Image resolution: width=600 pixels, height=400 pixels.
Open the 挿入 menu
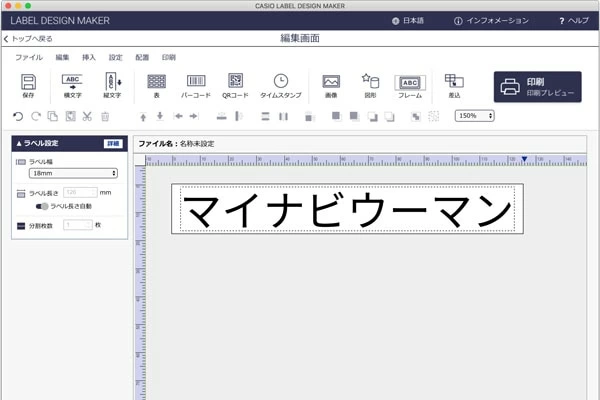[x=89, y=57]
